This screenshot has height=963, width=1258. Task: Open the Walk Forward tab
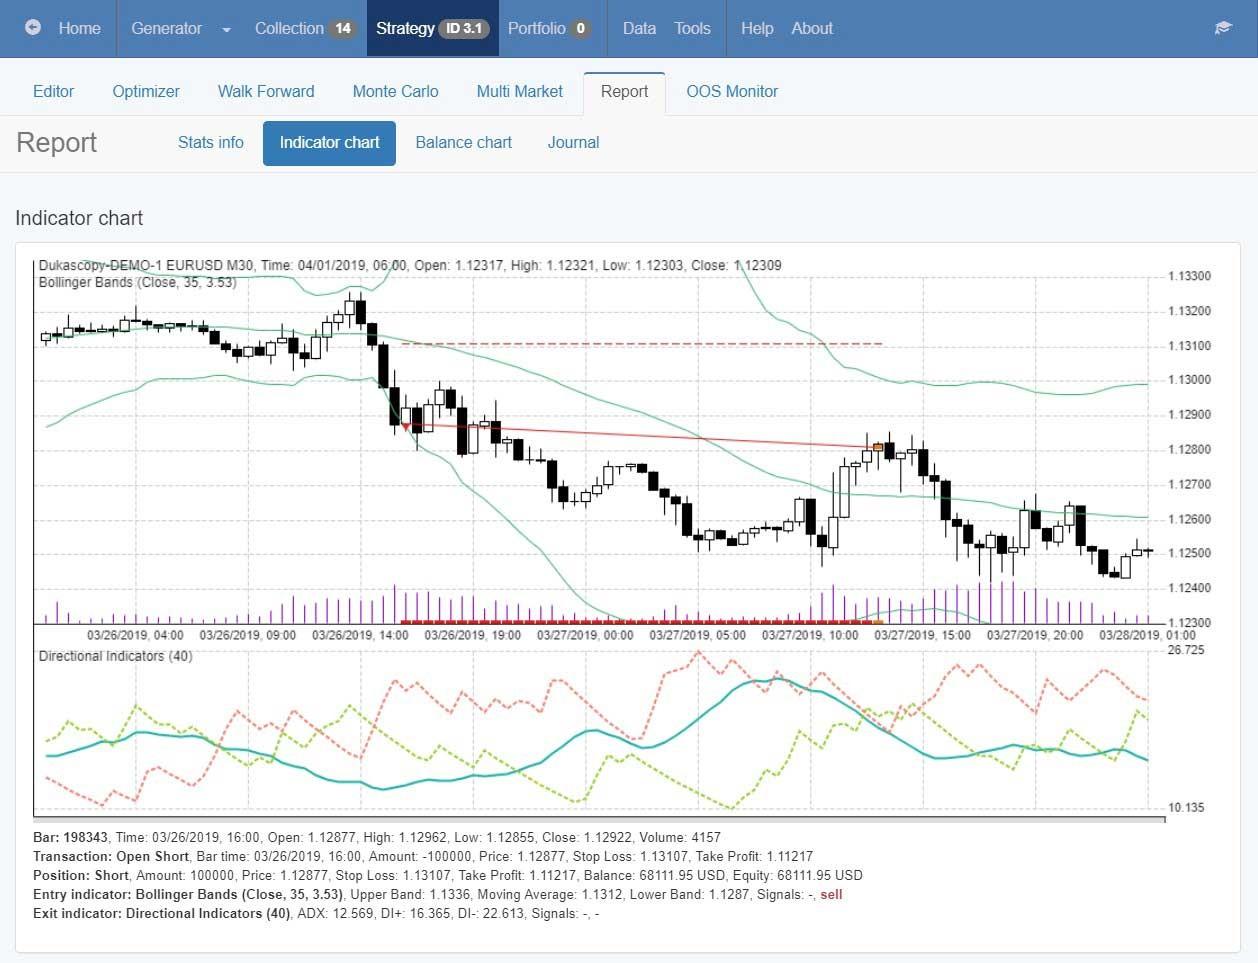pyautogui.click(x=266, y=91)
